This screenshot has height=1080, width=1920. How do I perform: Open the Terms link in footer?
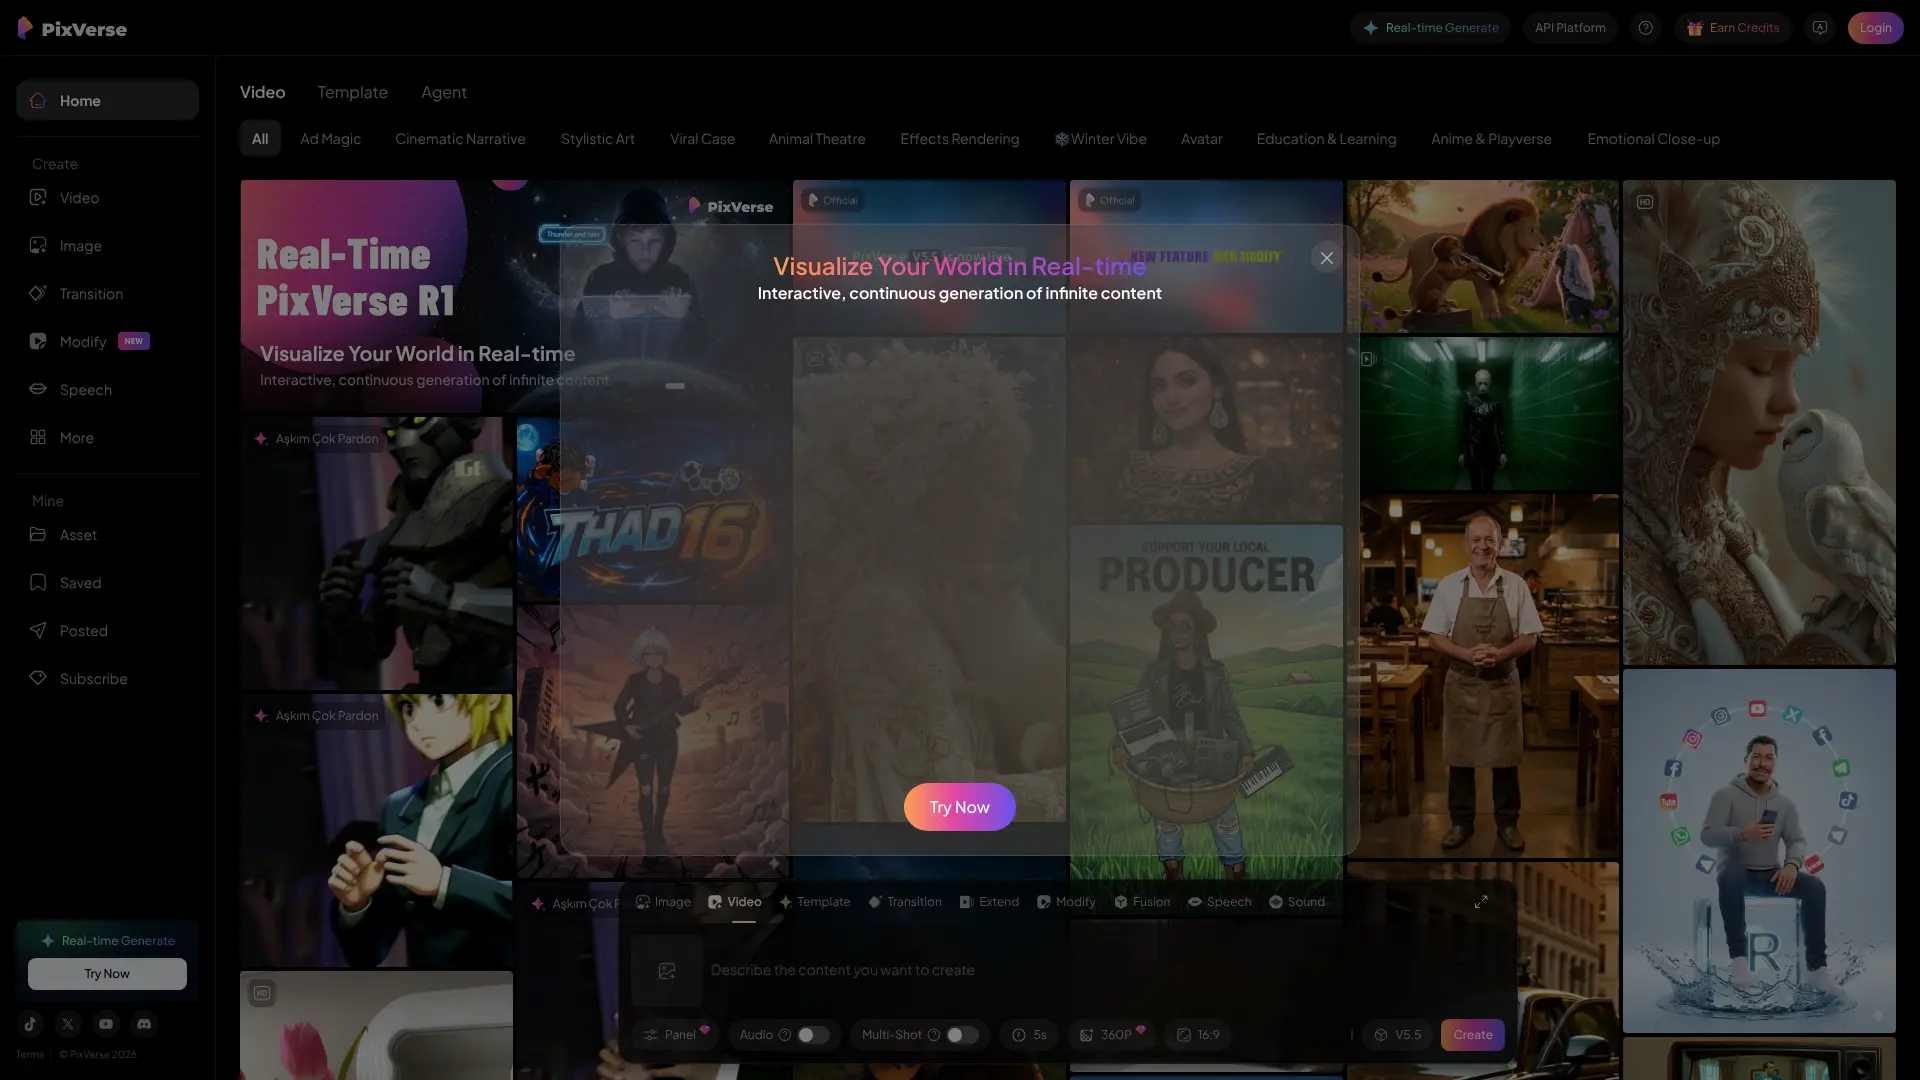[x=30, y=1054]
